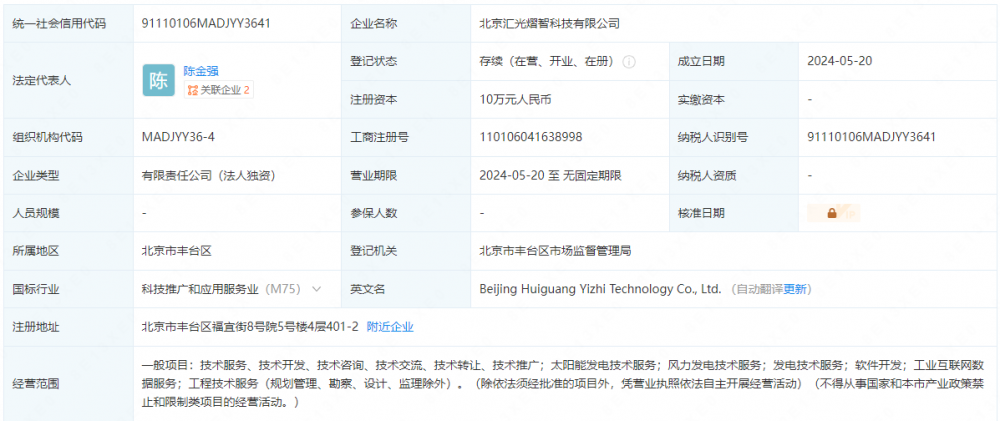The width and height of the screenshot is (1000, 421).
Task: Click the 登记状态 label
Action: point(373,62)
